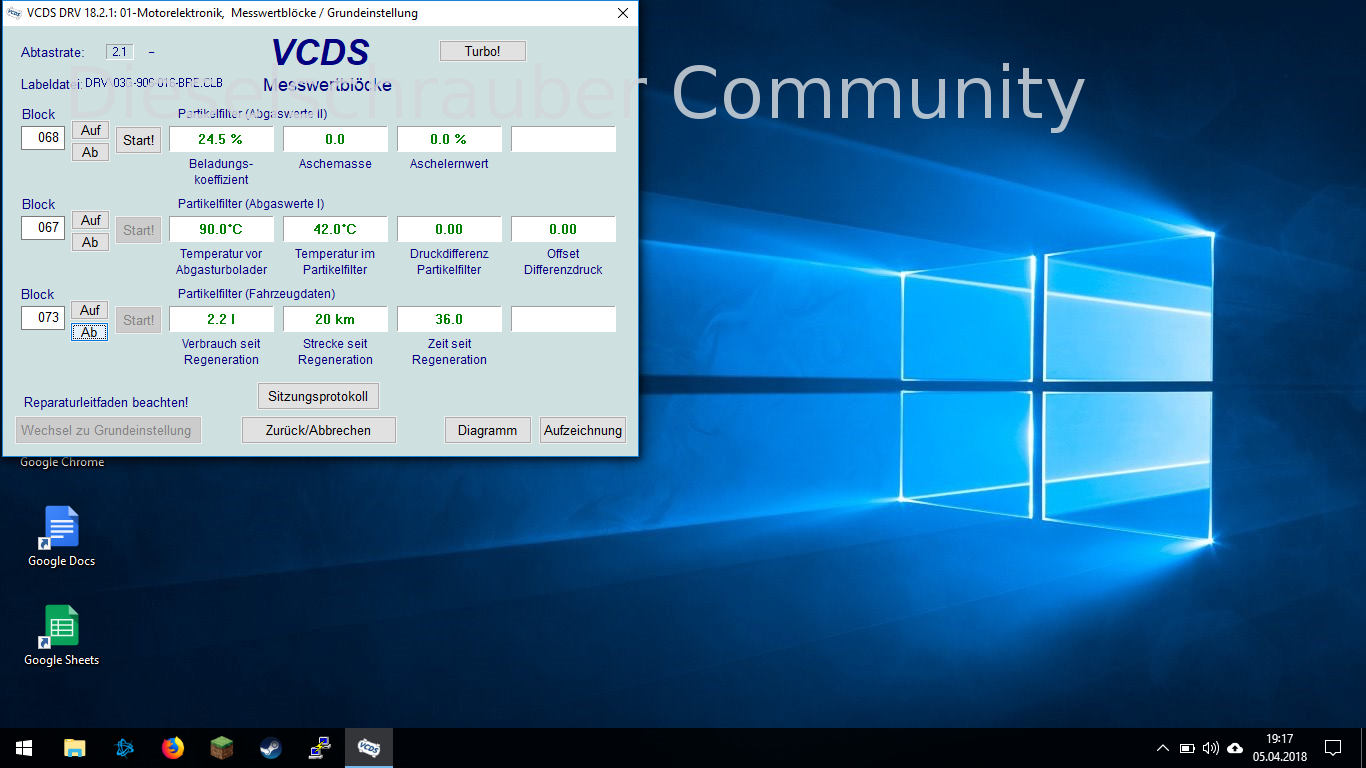The width and height of the screenshot is (1366, 768).
Task: Open Firefox from the taskbar
Action: point(173,748)
